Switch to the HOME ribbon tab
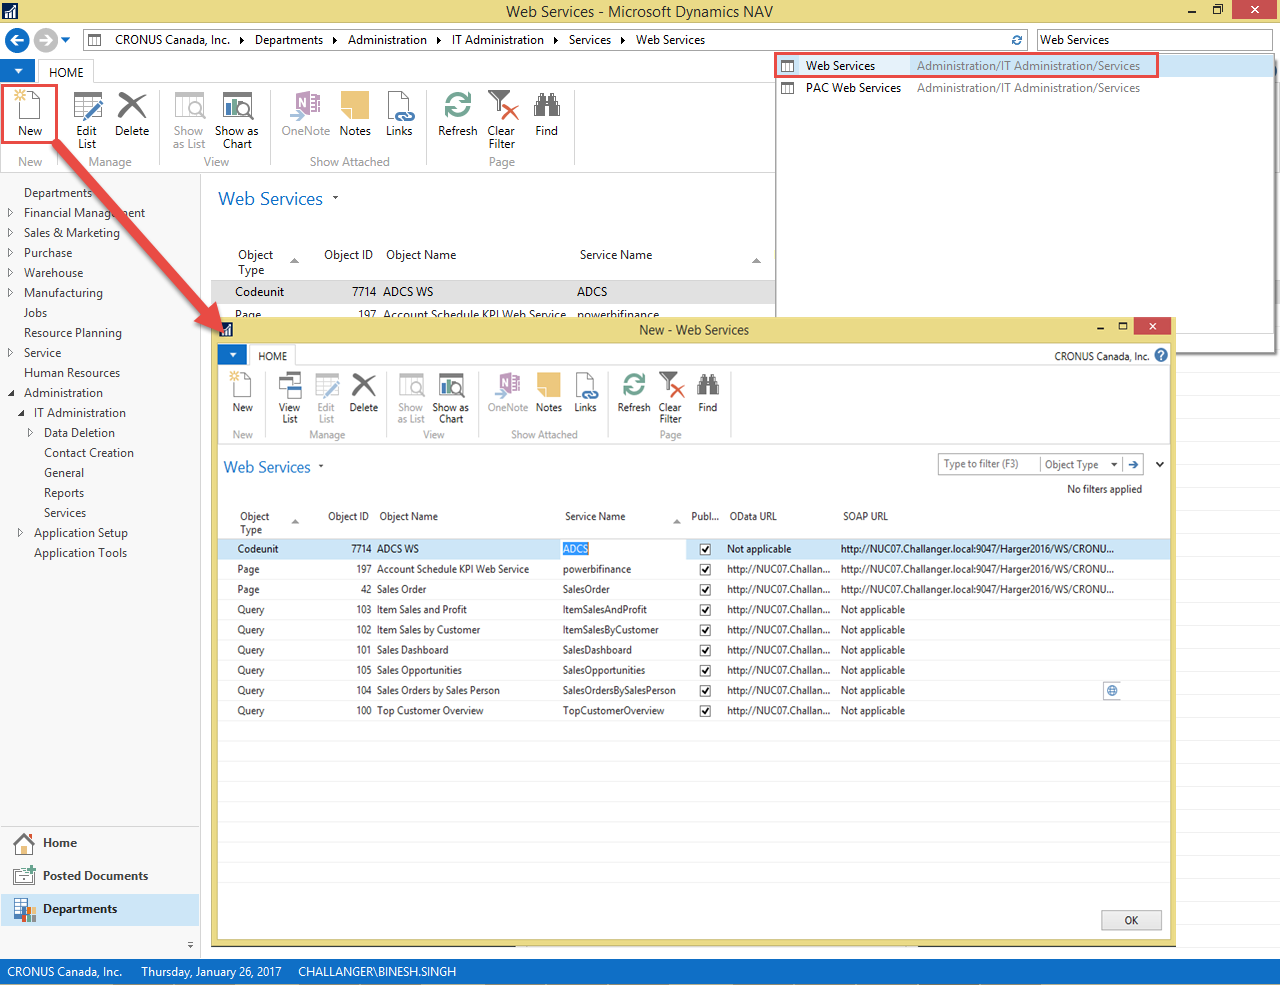Viewport: 1280px width, 985px height. [272, 355]
